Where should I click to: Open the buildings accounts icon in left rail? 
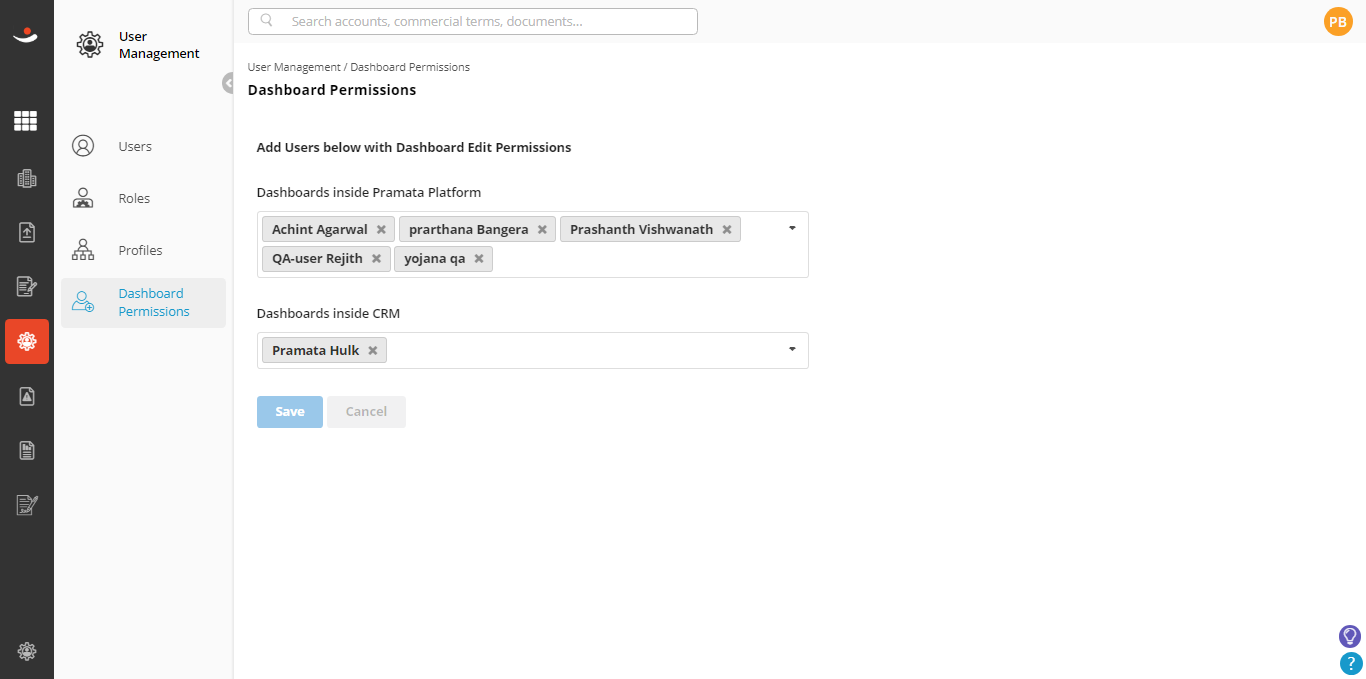point(26,179)
